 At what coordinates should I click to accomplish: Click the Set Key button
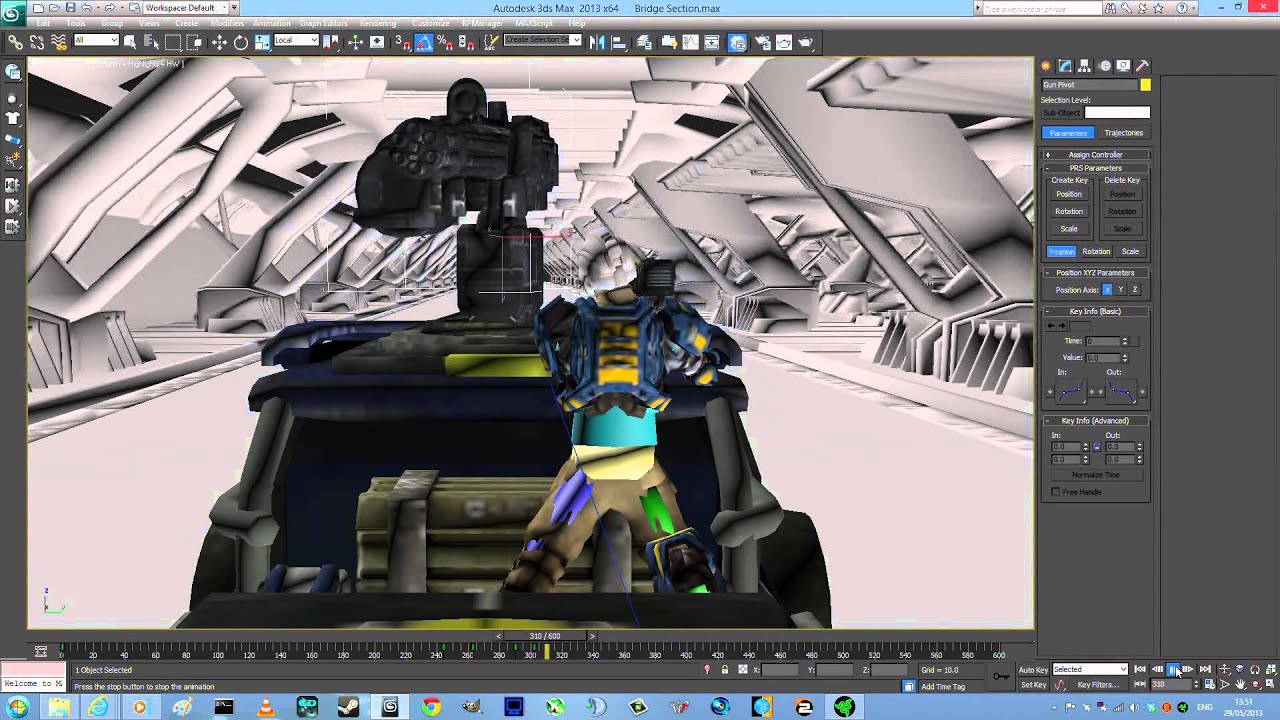coord(1033,685)
